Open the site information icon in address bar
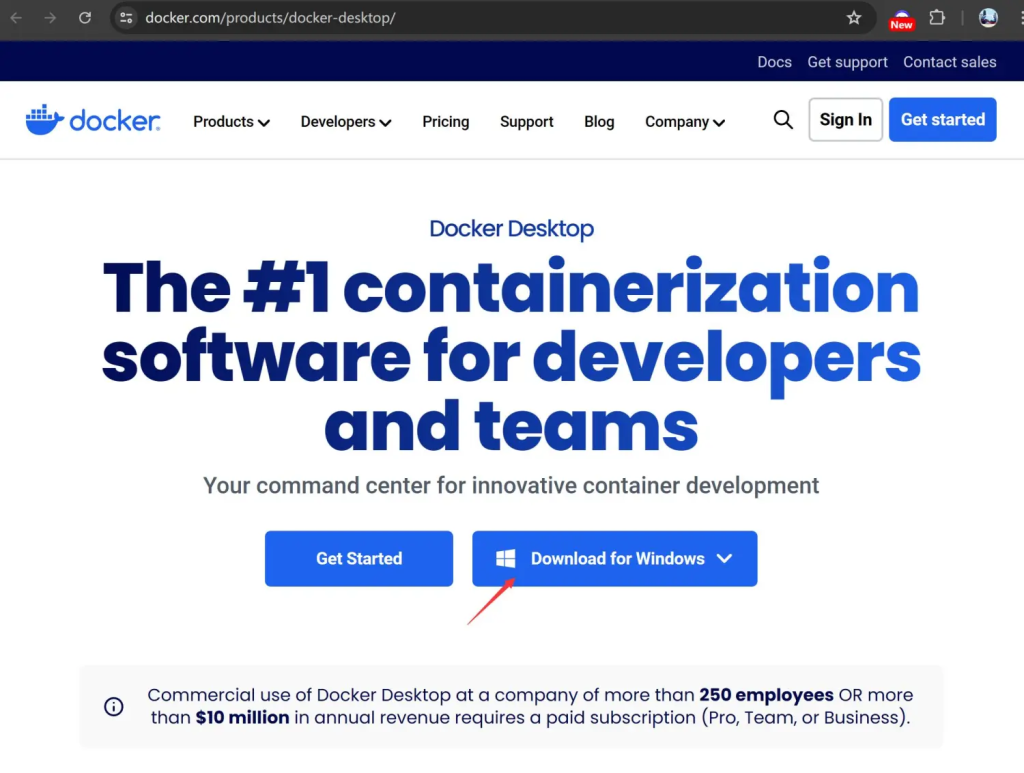The image size is (1024, 773). 126,18
